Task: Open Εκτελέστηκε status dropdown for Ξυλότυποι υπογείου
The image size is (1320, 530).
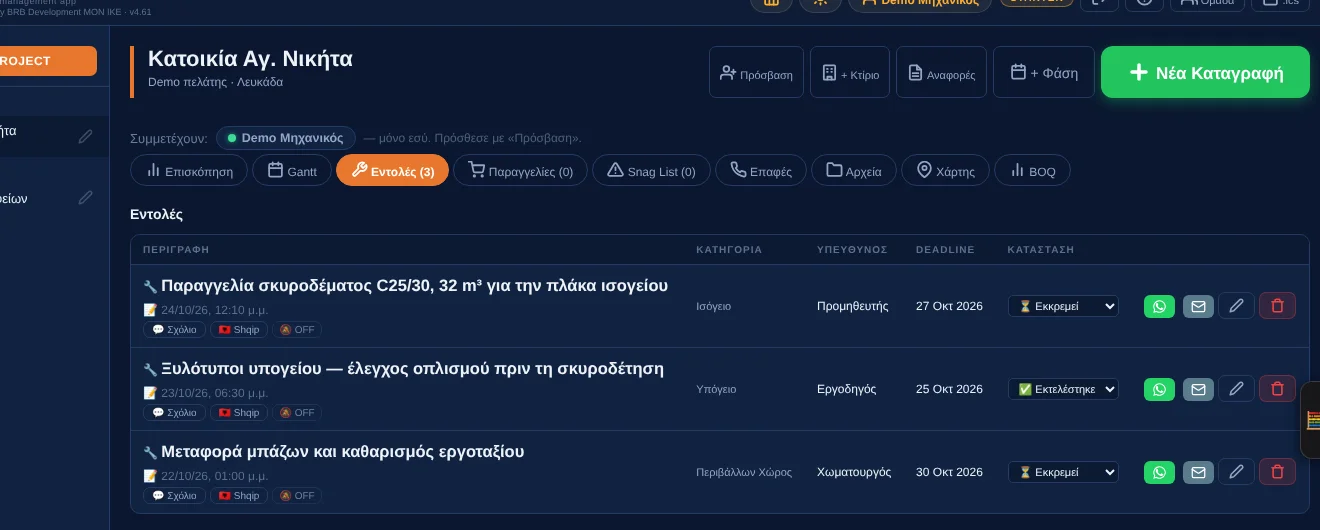Action: coord(1063,389)
